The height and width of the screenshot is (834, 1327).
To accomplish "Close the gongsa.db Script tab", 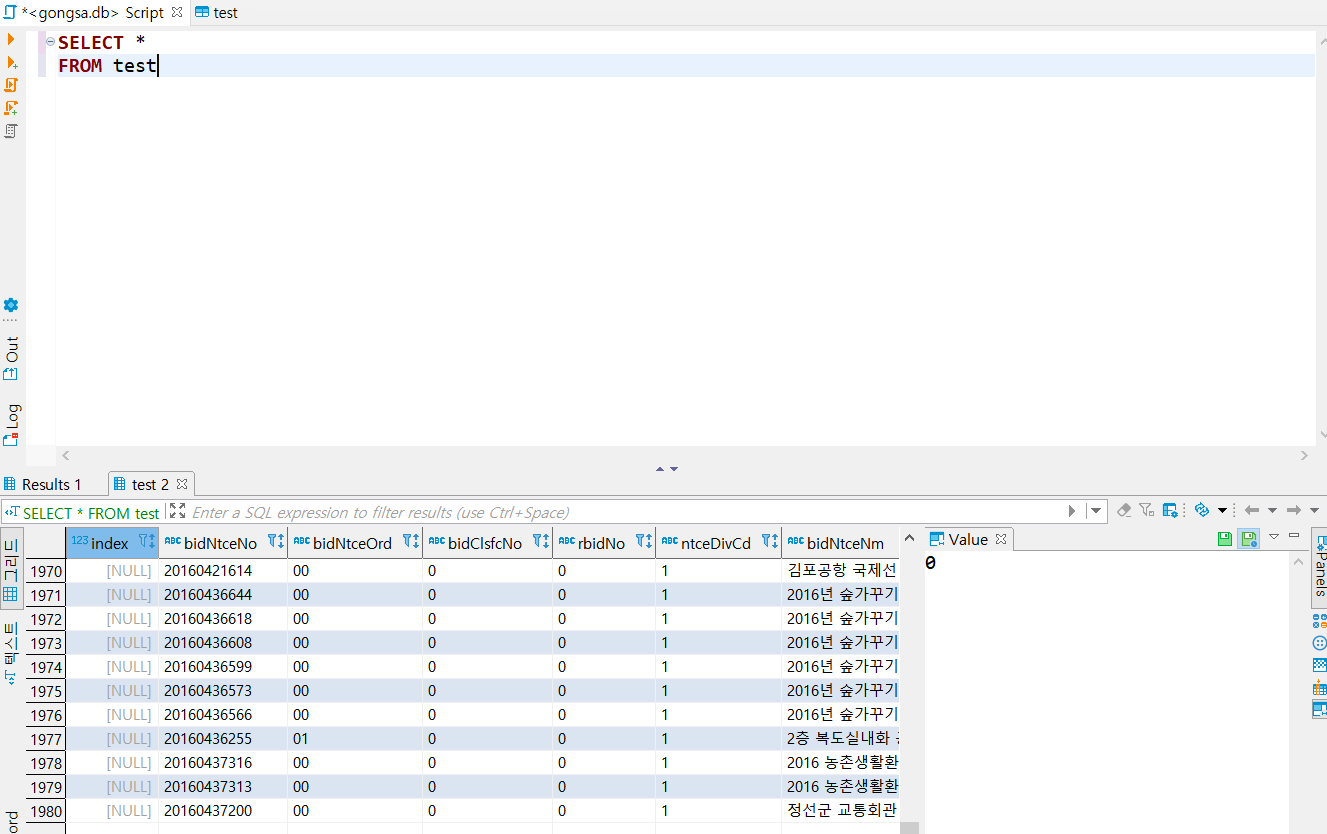I will tap(177, 13).
